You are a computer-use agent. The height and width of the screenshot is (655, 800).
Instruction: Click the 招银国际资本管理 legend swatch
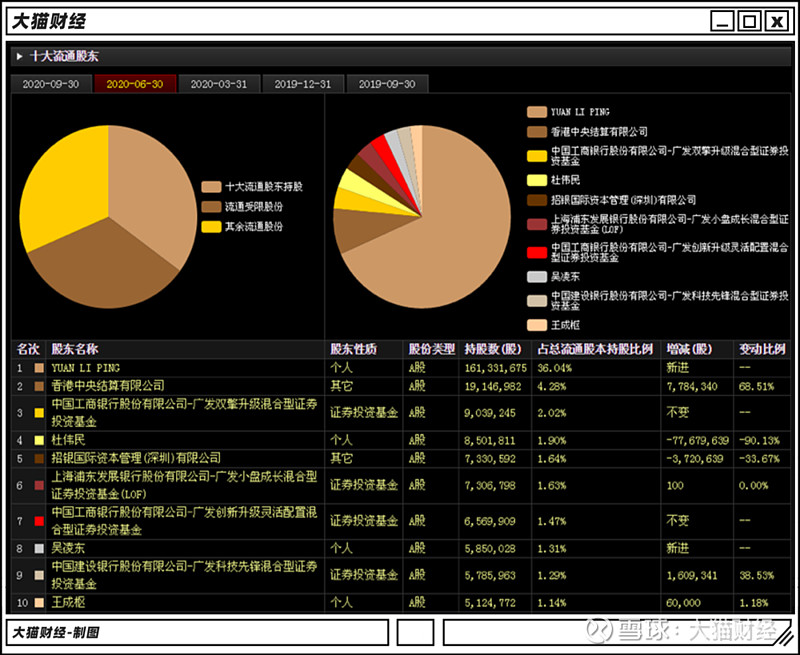pos(537,200)
